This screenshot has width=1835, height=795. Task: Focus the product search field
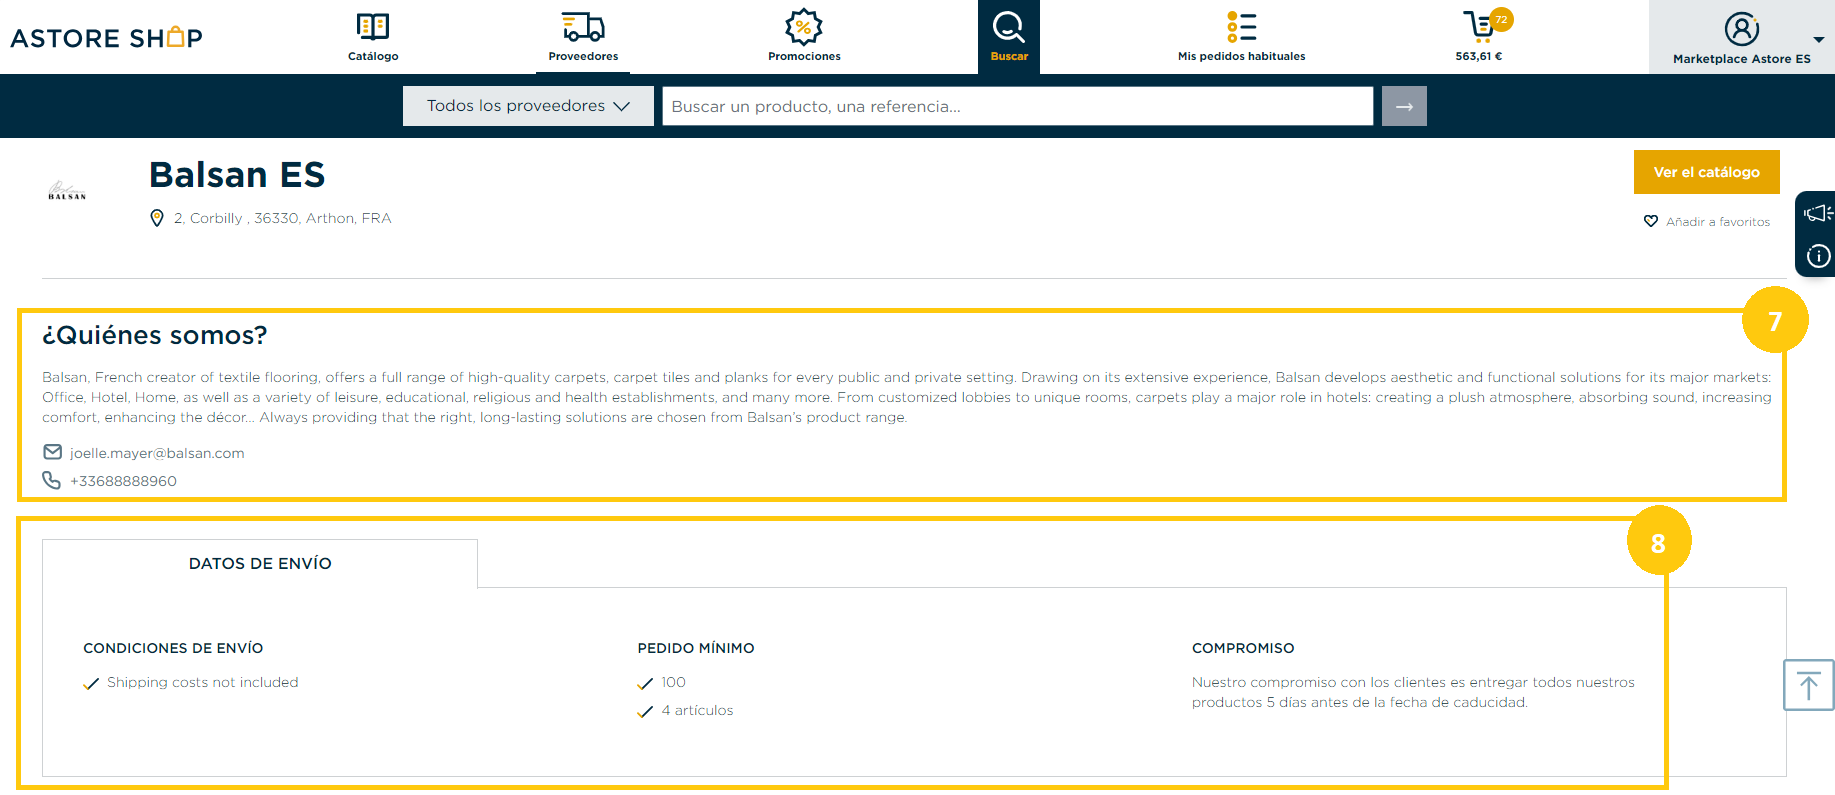coord(1017,106)
